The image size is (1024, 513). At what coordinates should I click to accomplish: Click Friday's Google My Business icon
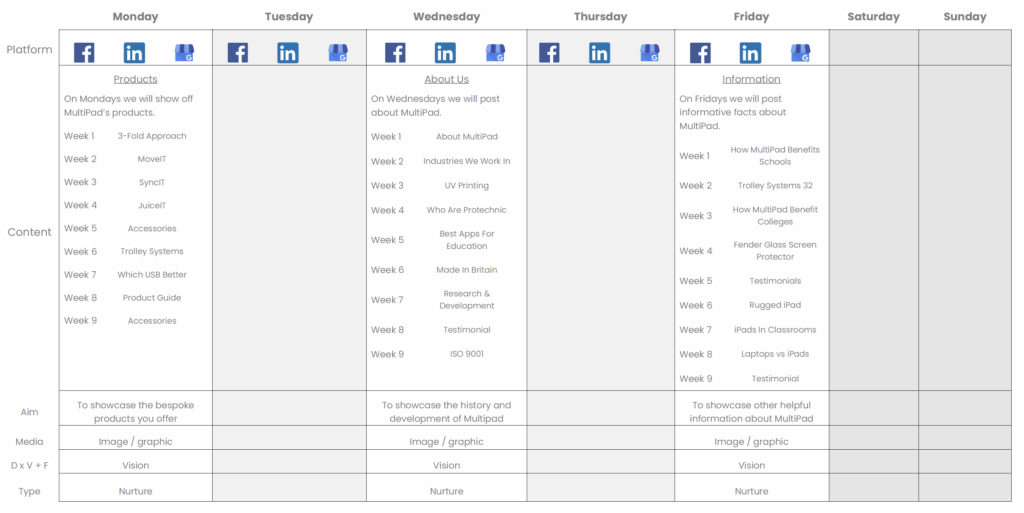tap(800, 53)
